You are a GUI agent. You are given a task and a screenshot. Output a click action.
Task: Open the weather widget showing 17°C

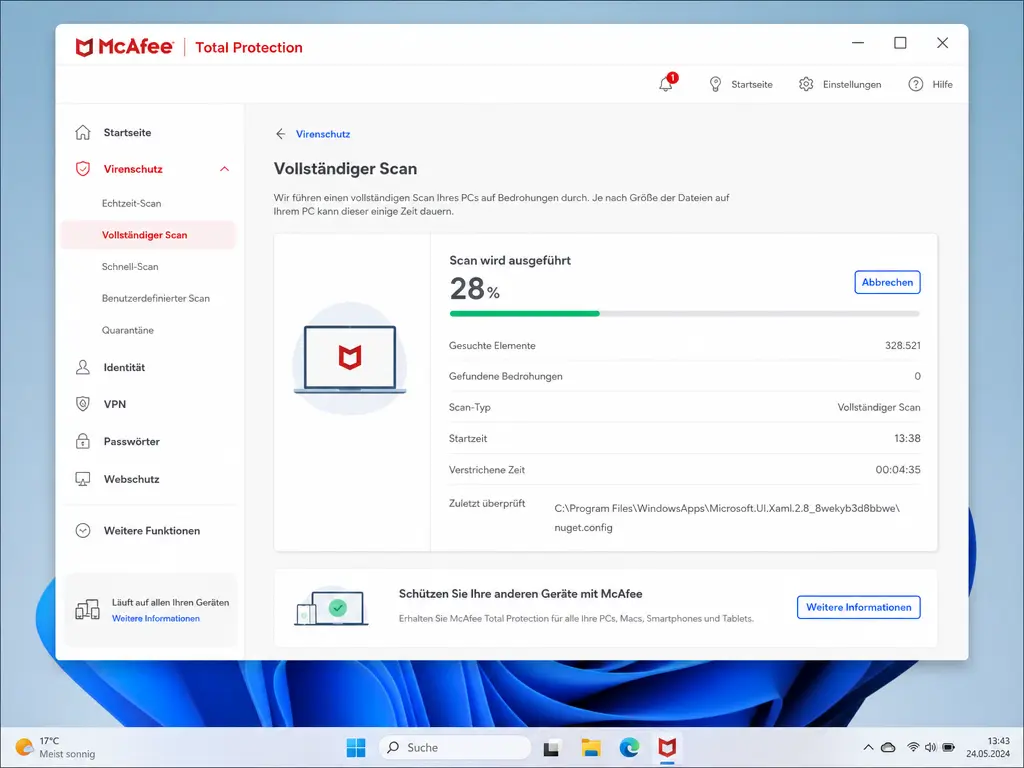pos(56,748)
